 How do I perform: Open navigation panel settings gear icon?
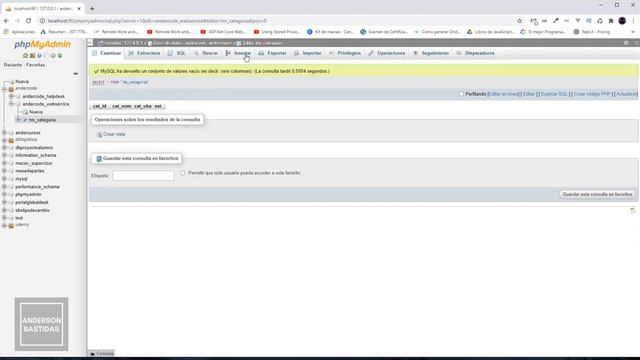point(53,56)
